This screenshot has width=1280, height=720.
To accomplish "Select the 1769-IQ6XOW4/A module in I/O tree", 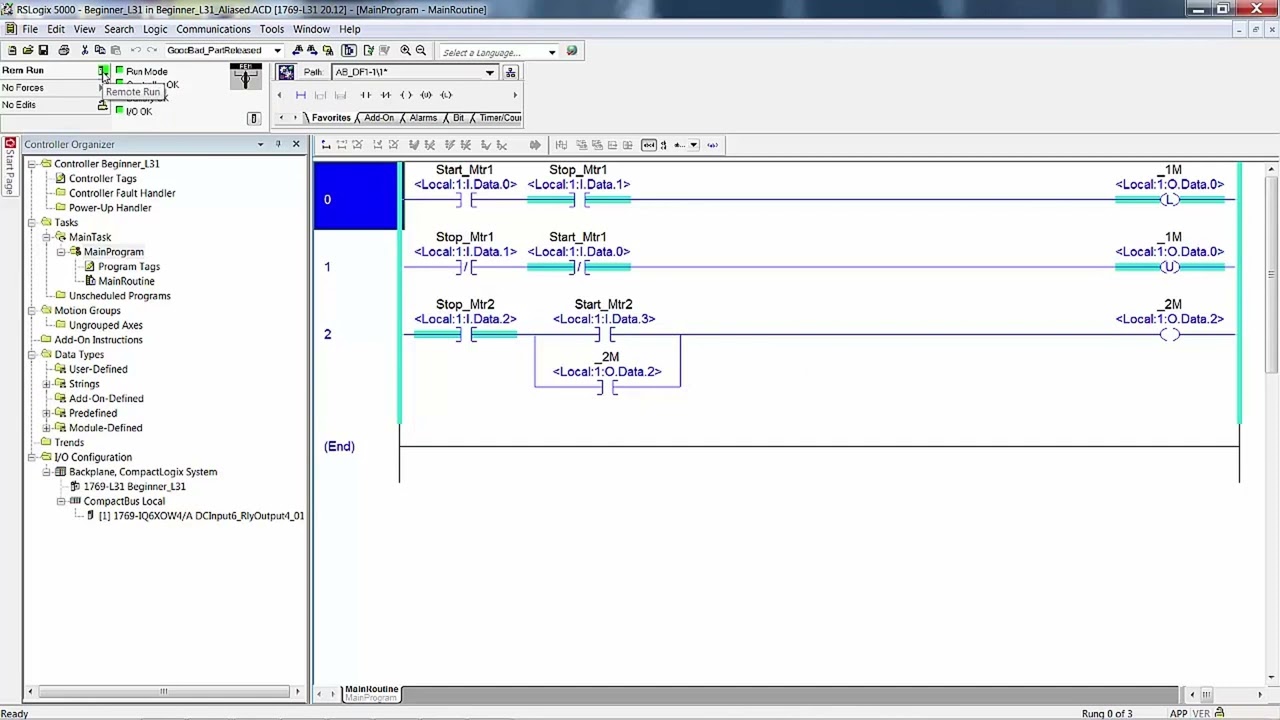I will point(201,516).
